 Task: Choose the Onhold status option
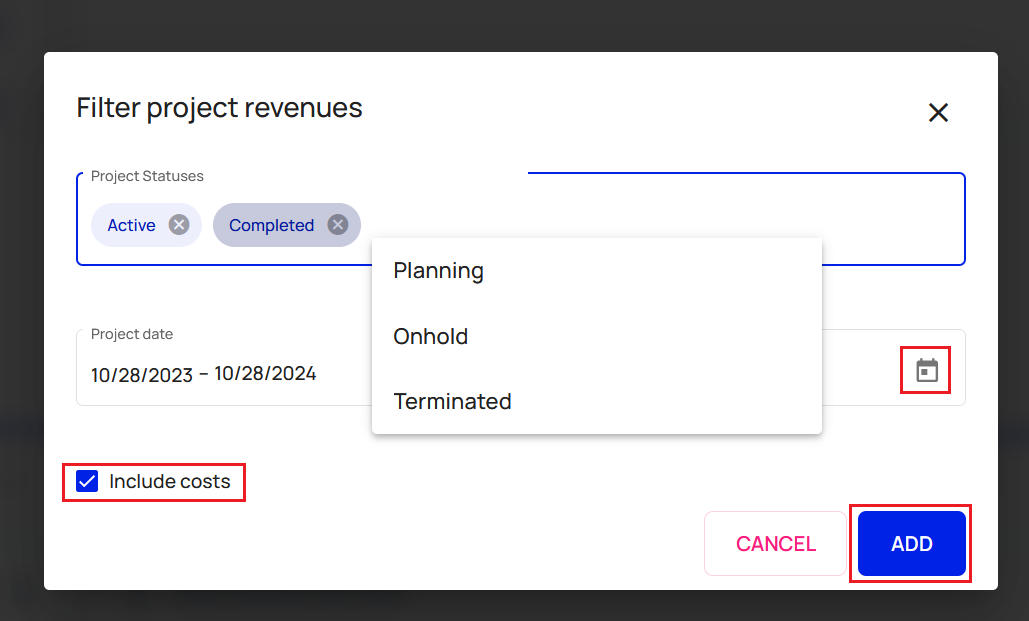[431, 336]
